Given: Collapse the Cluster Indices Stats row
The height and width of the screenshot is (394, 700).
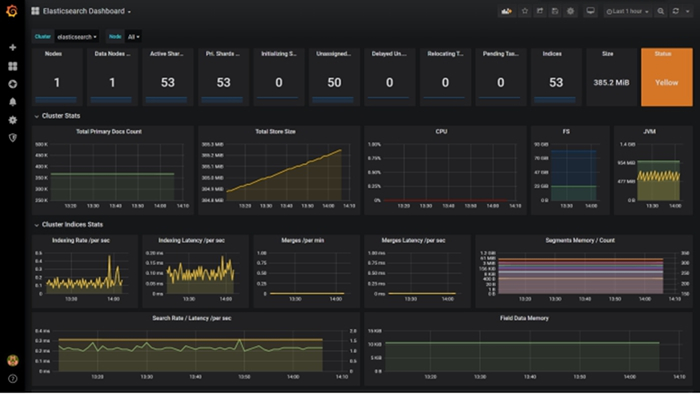Looking at the screenshot, I should pos(68,224).
